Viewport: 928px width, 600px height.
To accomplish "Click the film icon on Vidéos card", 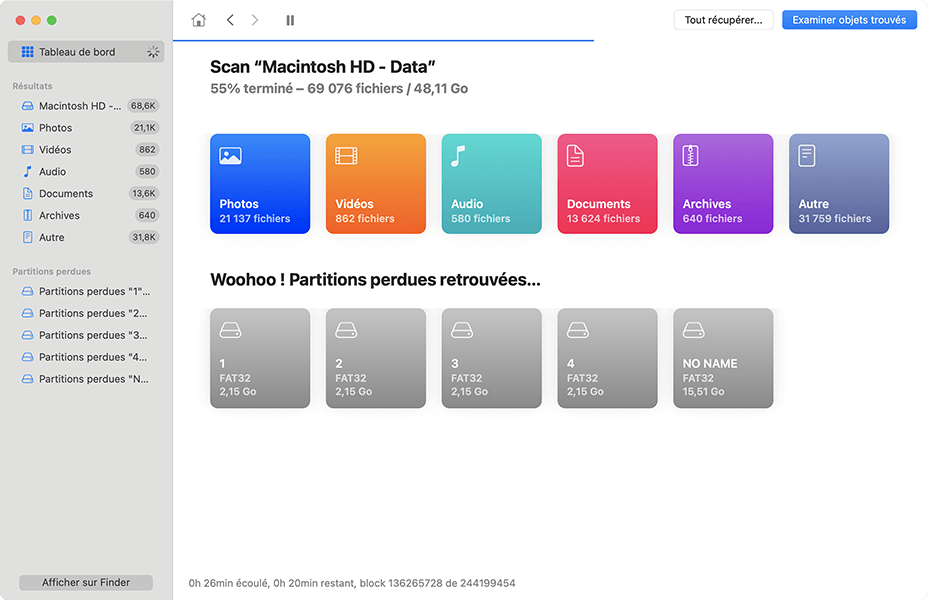I will pyautogui.click(x=346, y=156).
